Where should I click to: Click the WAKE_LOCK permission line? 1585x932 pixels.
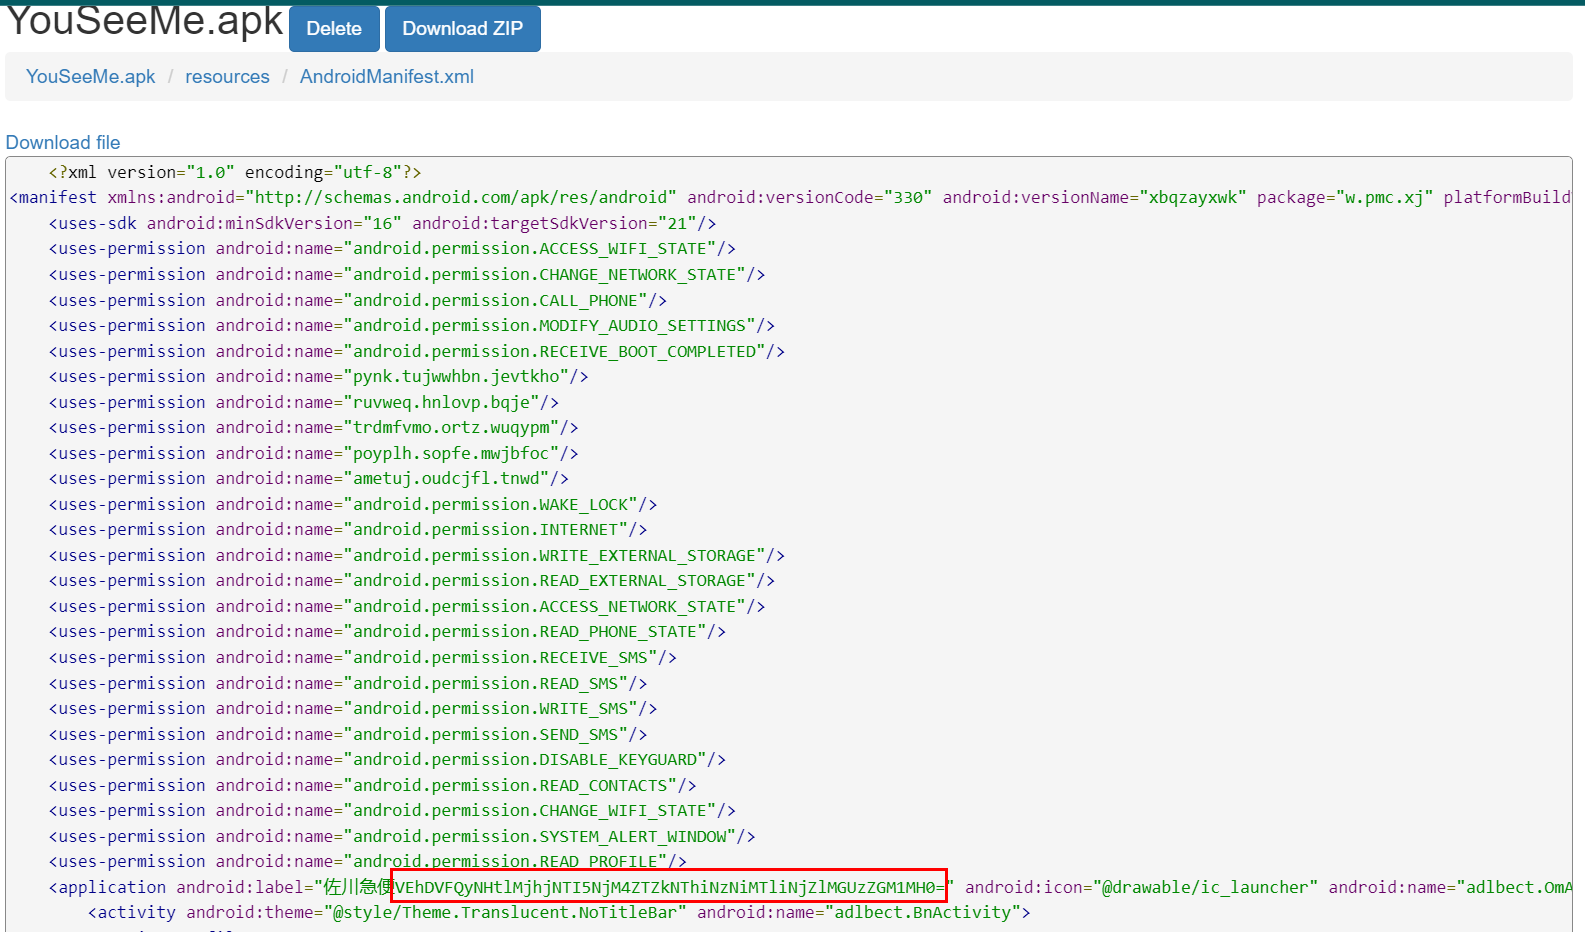(x=353, y=505)
